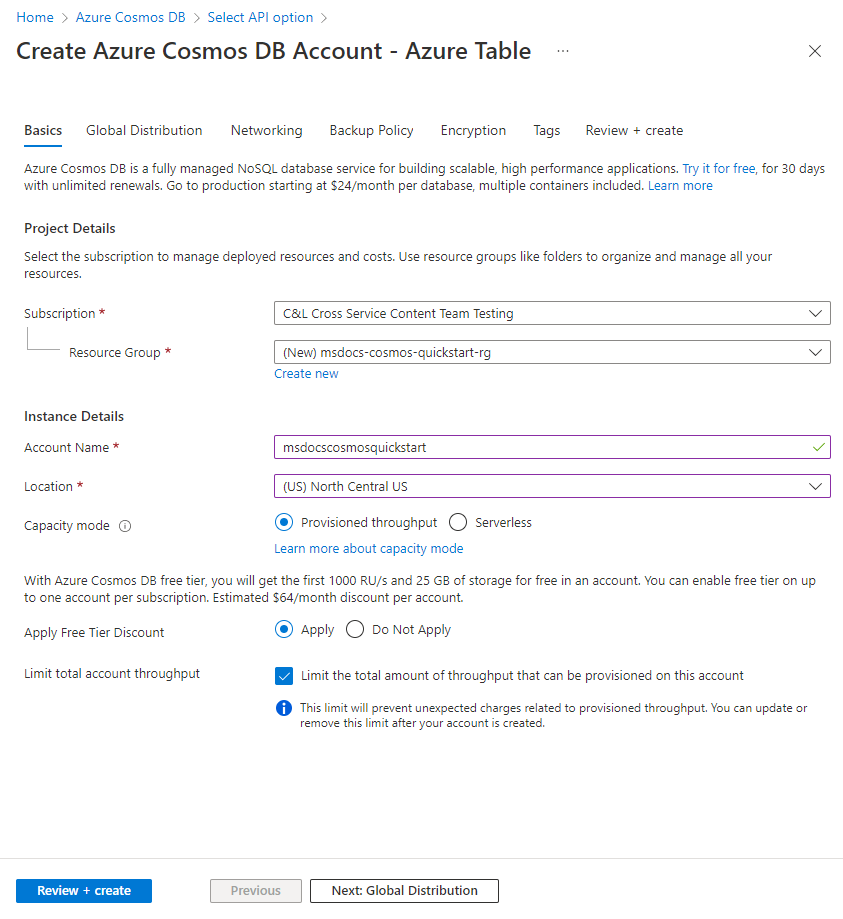
Task: Click the Capacity mode info icon
Action: point(125,526)
